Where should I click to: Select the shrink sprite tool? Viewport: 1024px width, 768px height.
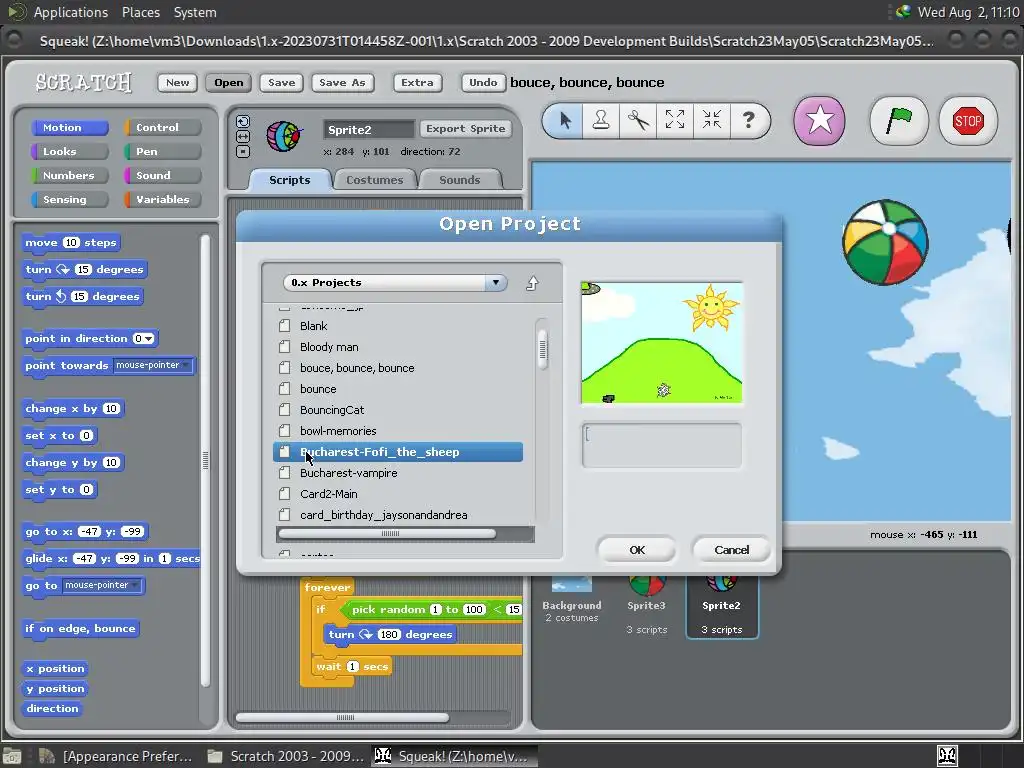click(x=711, y=120)
